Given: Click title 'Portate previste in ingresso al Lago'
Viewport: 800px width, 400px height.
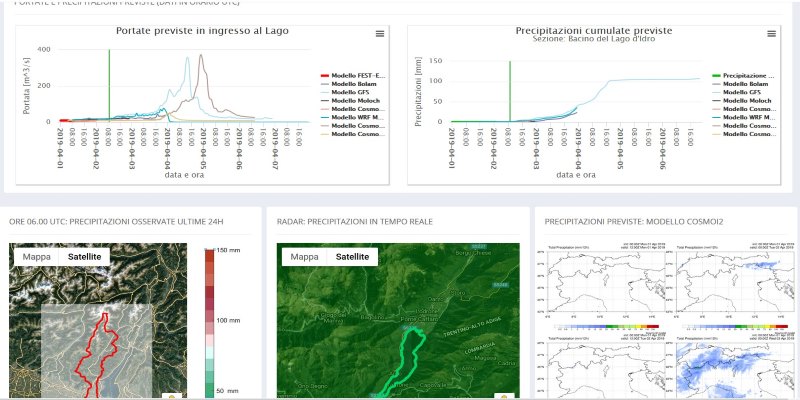Looking at the screenshot, I should [x=202, y=31].
